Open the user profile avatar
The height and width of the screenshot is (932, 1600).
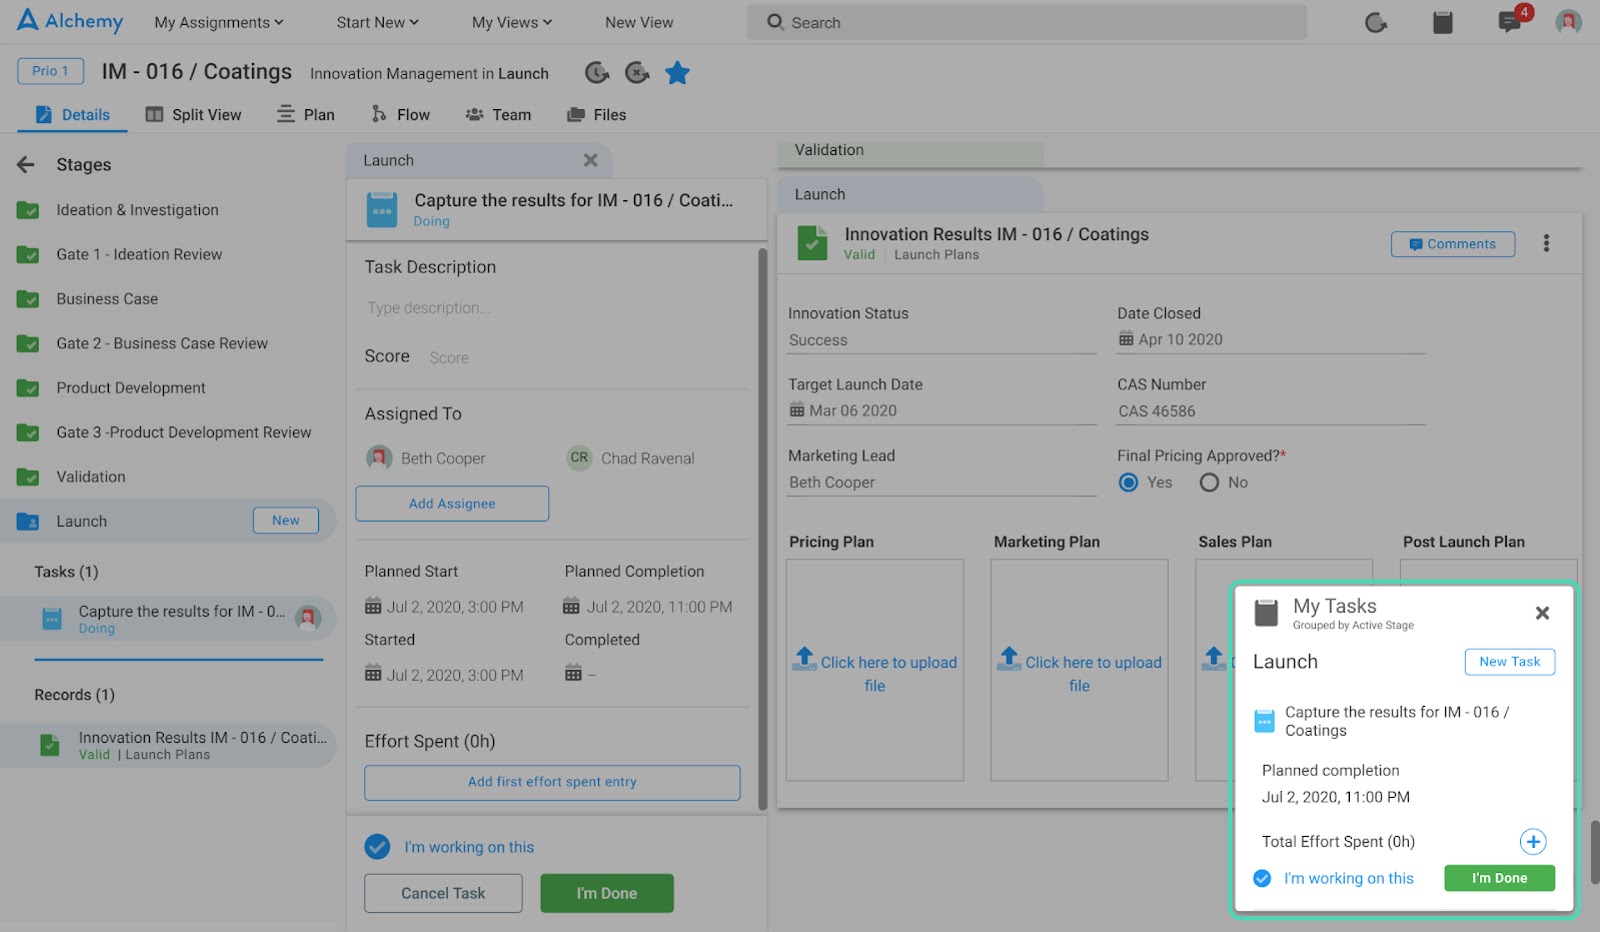[1568, 22]
